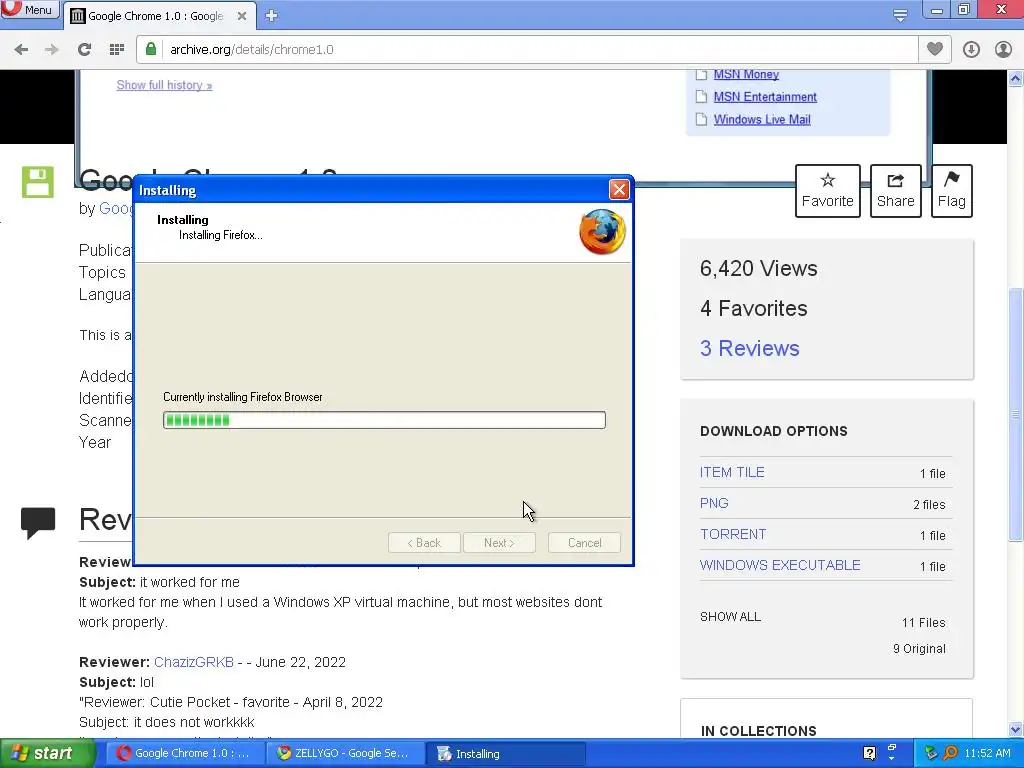This screenshot has width=1024, height=768.
Task: Go forward with browser forward arrow
Action: coord(52,50)
